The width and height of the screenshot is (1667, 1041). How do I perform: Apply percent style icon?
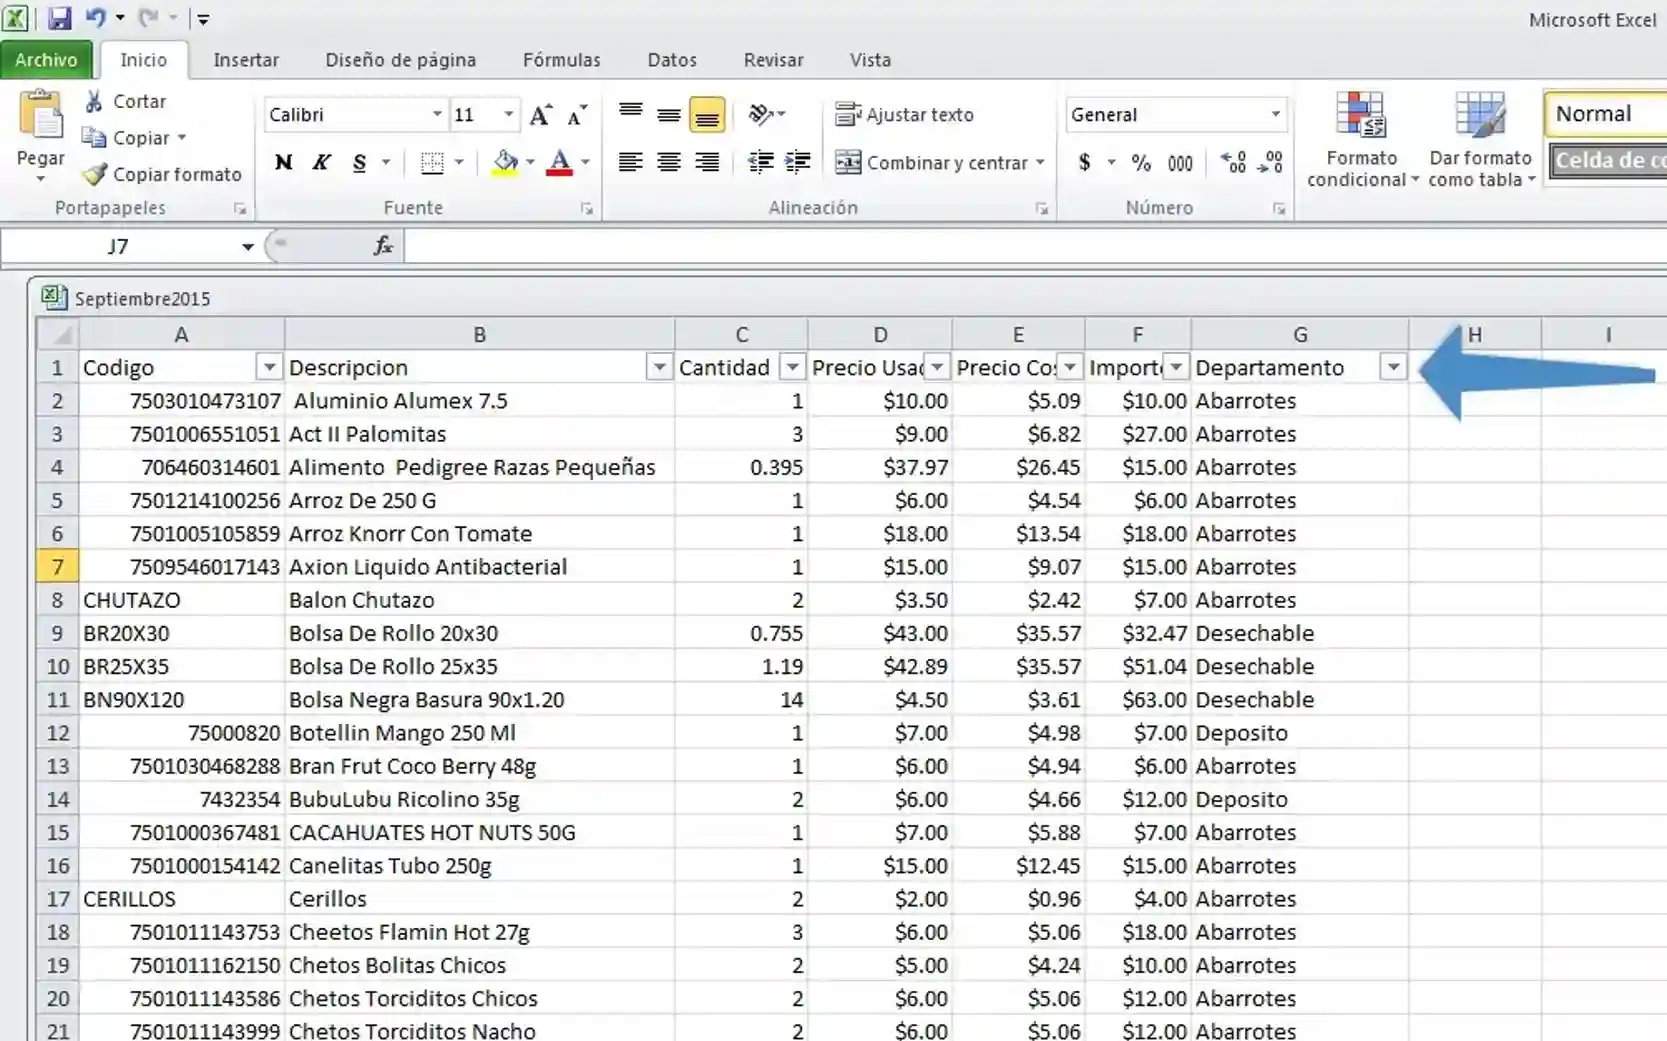1141,162
